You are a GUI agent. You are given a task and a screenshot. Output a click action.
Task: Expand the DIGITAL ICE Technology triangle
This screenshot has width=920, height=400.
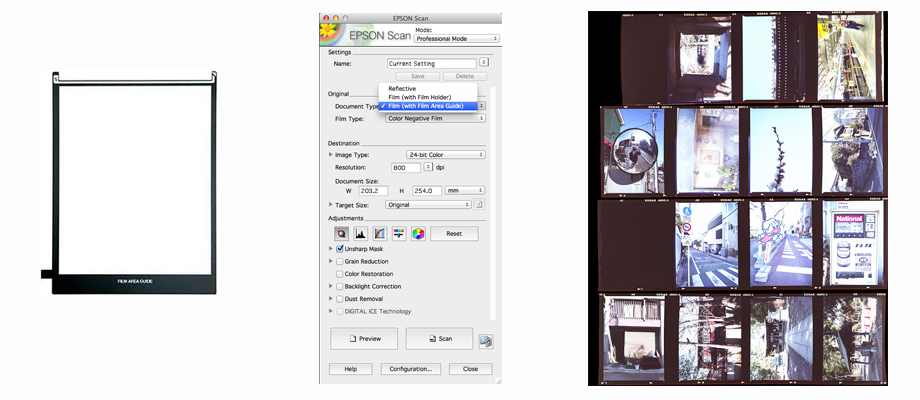pyautogui.click(x=331, y=311)
